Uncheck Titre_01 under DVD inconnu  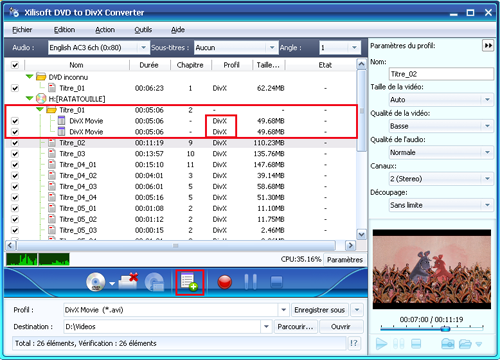coord(15,88)
